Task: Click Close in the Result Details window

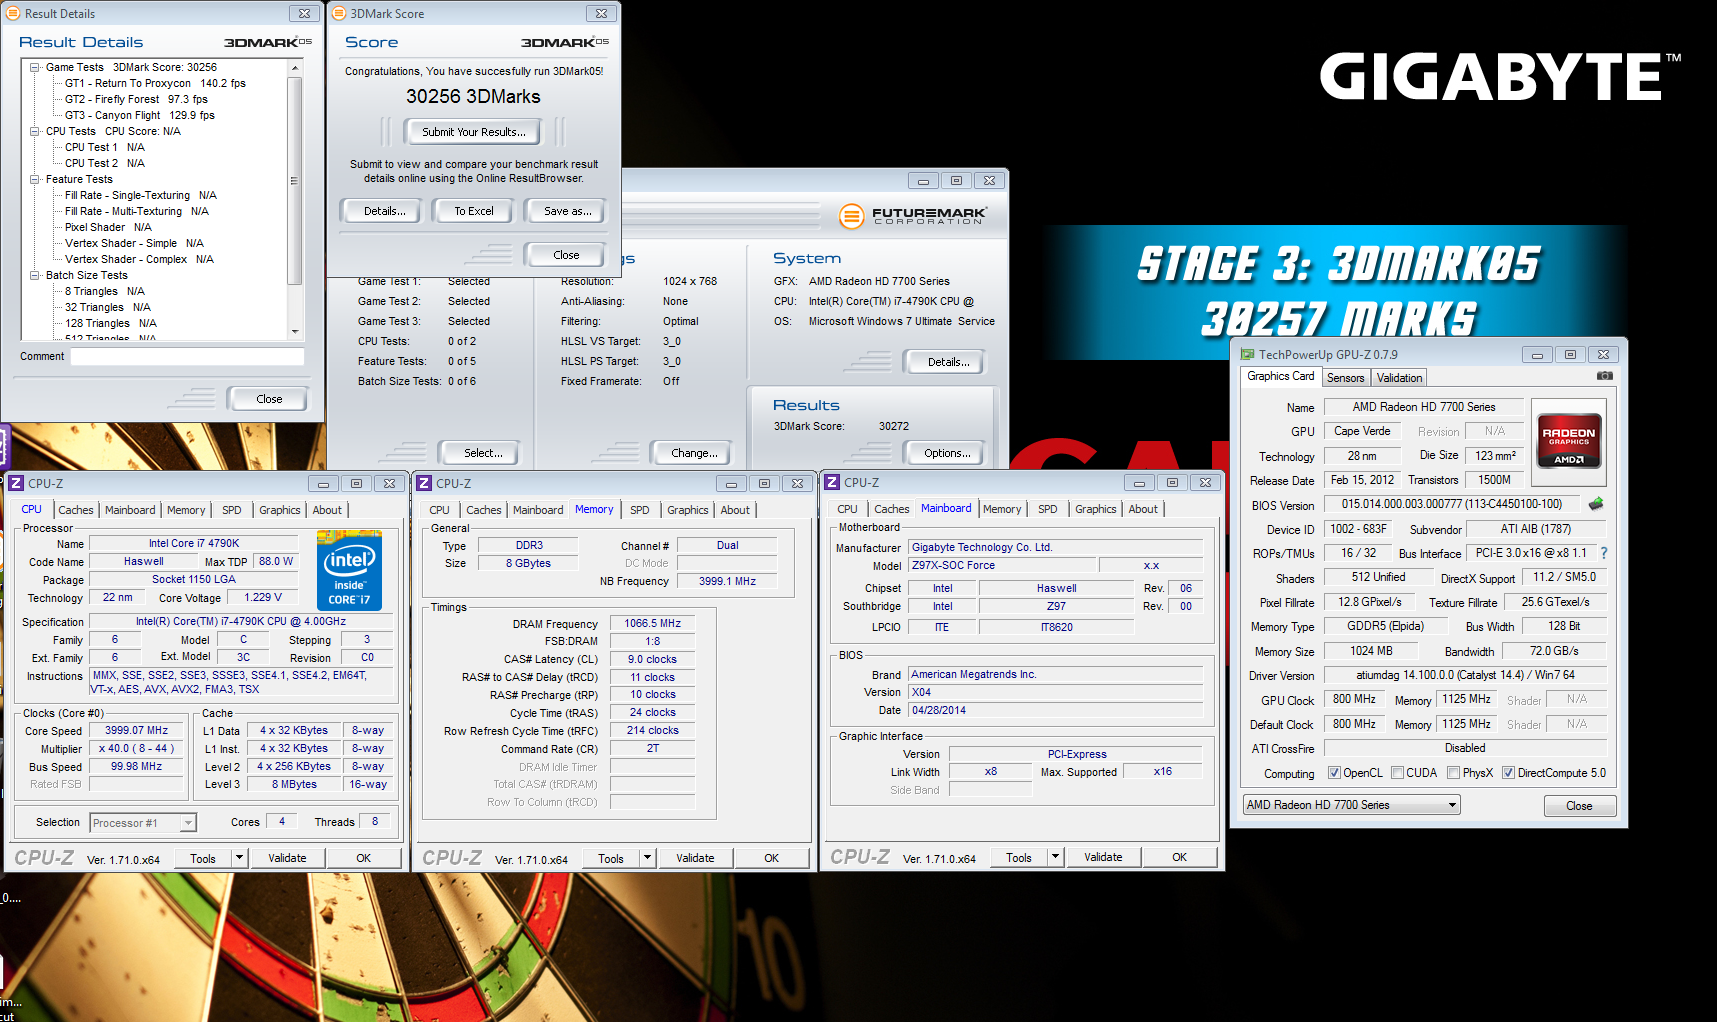Action: 269,399
